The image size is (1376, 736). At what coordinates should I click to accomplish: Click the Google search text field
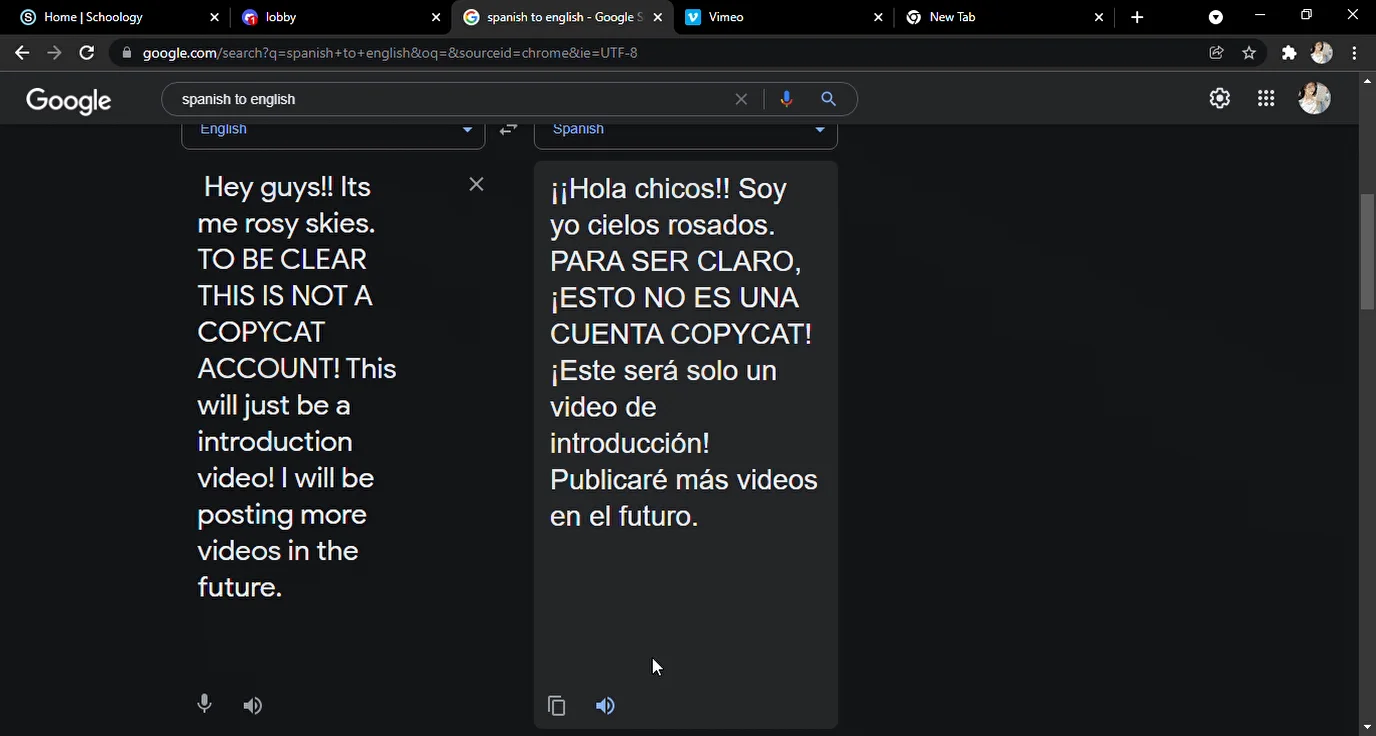pyautogui.click(x=450, y=99)
